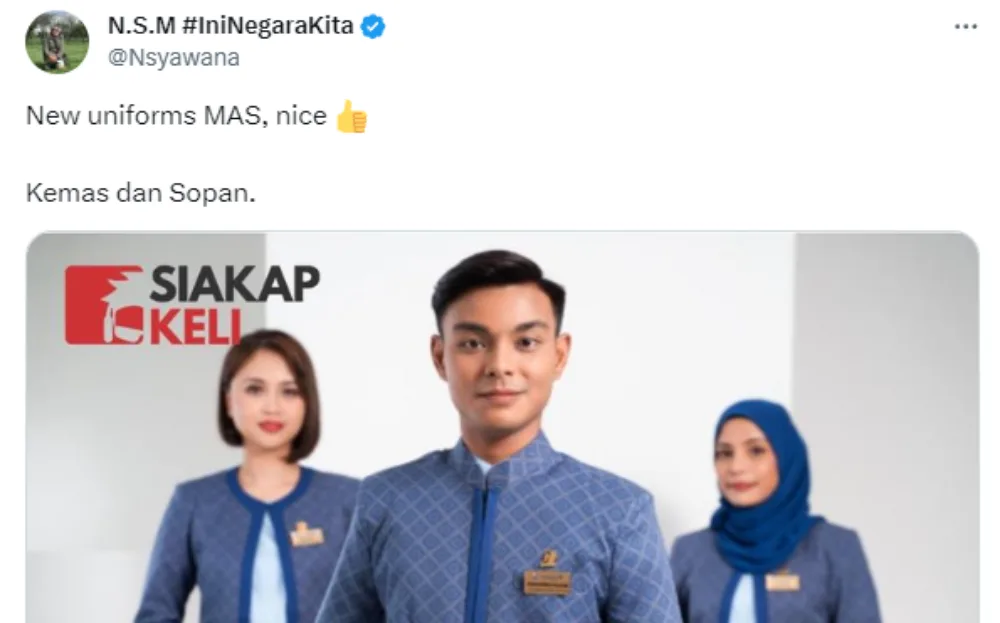Click the #IniNegaraKita hashtag in the name
1000x623 pixels.
[x=268, y=26]
